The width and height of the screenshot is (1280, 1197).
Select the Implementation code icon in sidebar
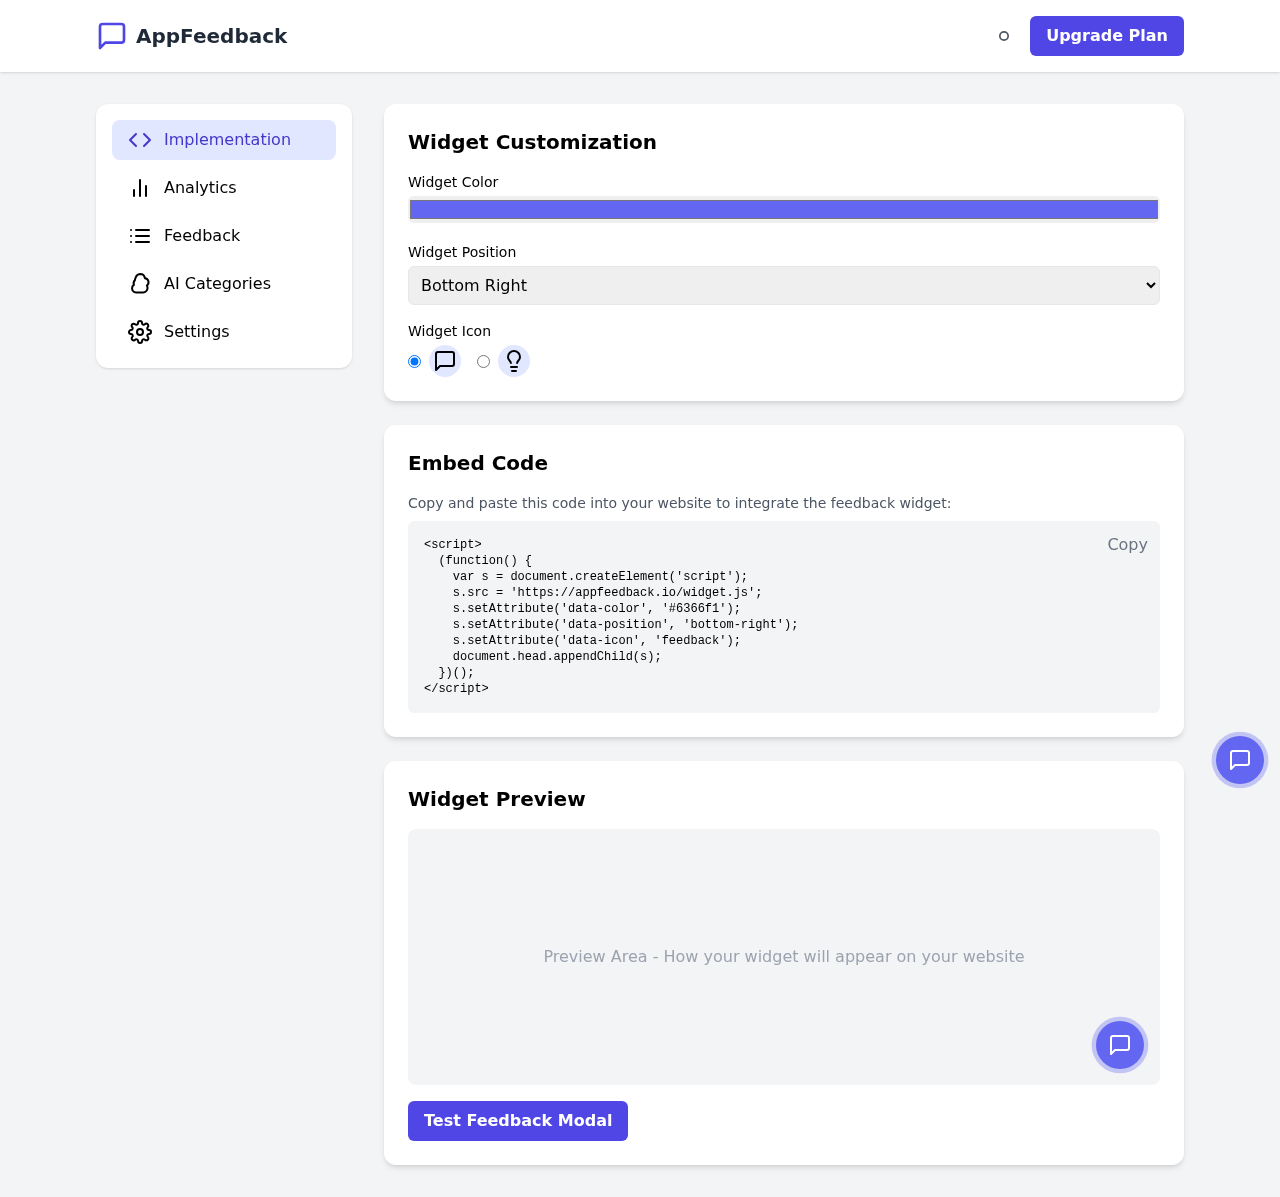coord(139,140)
